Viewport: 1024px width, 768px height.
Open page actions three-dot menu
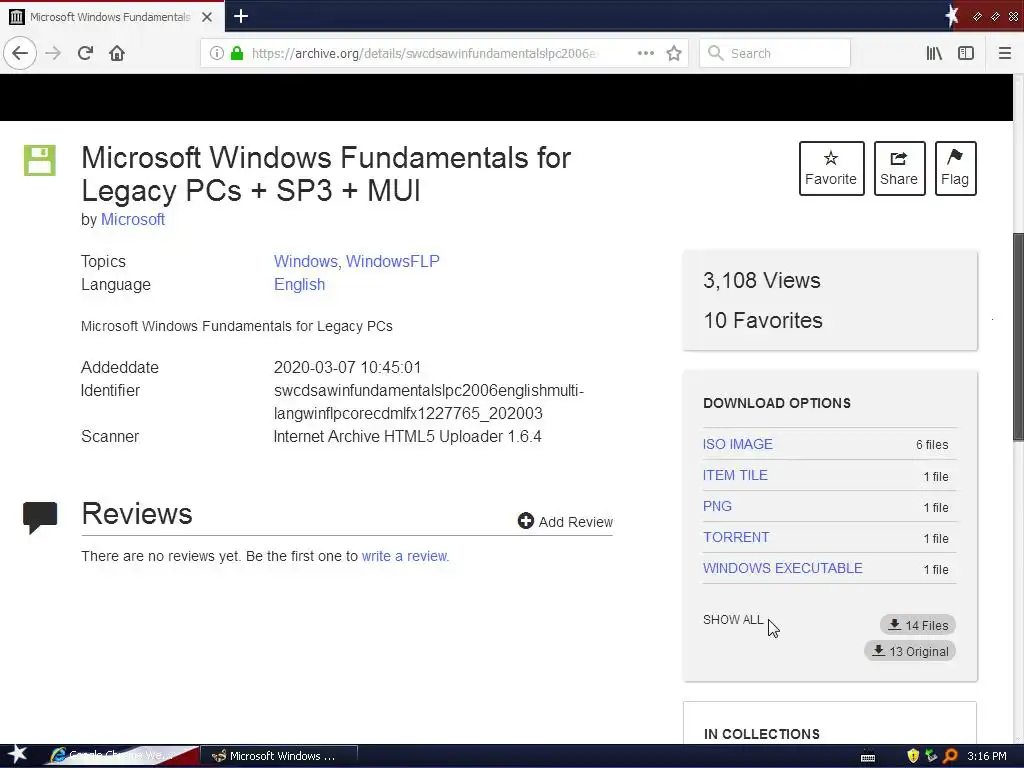pyautogui.click(x=645, y=53)
